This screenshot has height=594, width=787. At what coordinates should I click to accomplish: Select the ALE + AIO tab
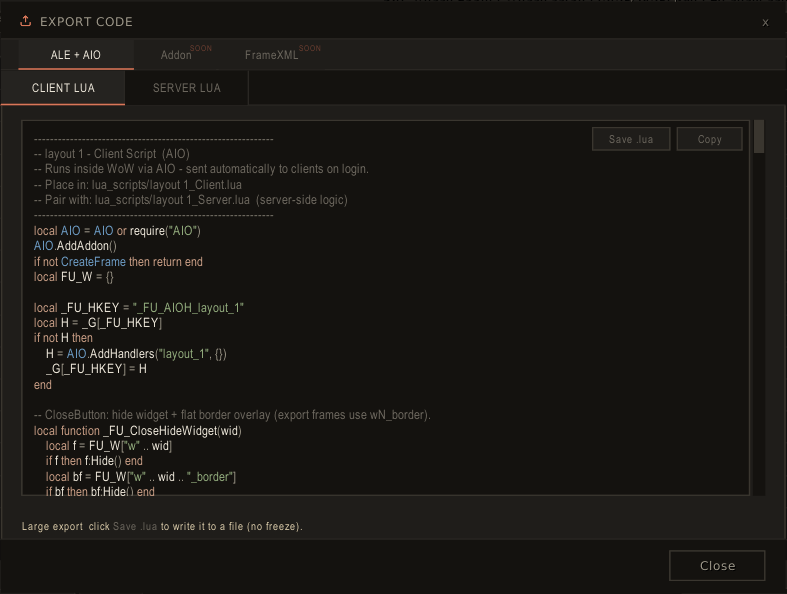pyautogui.click(x=76, y=55)
